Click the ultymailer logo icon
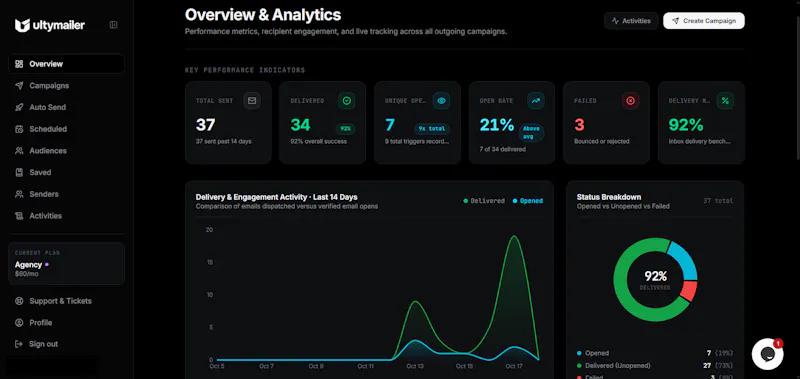Viewport: 800px width, 379px height. tap(21, 26)
